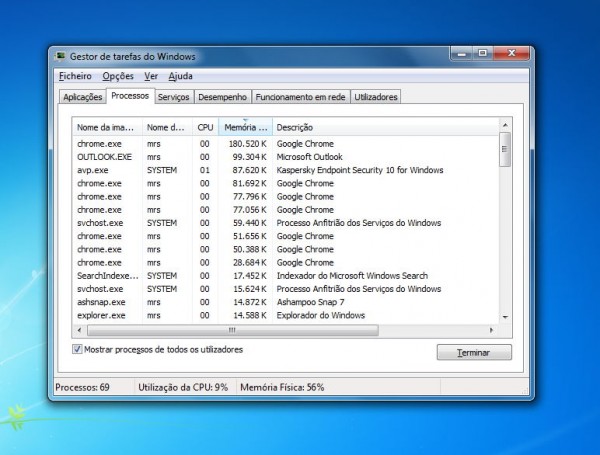Click the vertical scrollbar down arrow
Screen dimensions: 600x455
505,317
